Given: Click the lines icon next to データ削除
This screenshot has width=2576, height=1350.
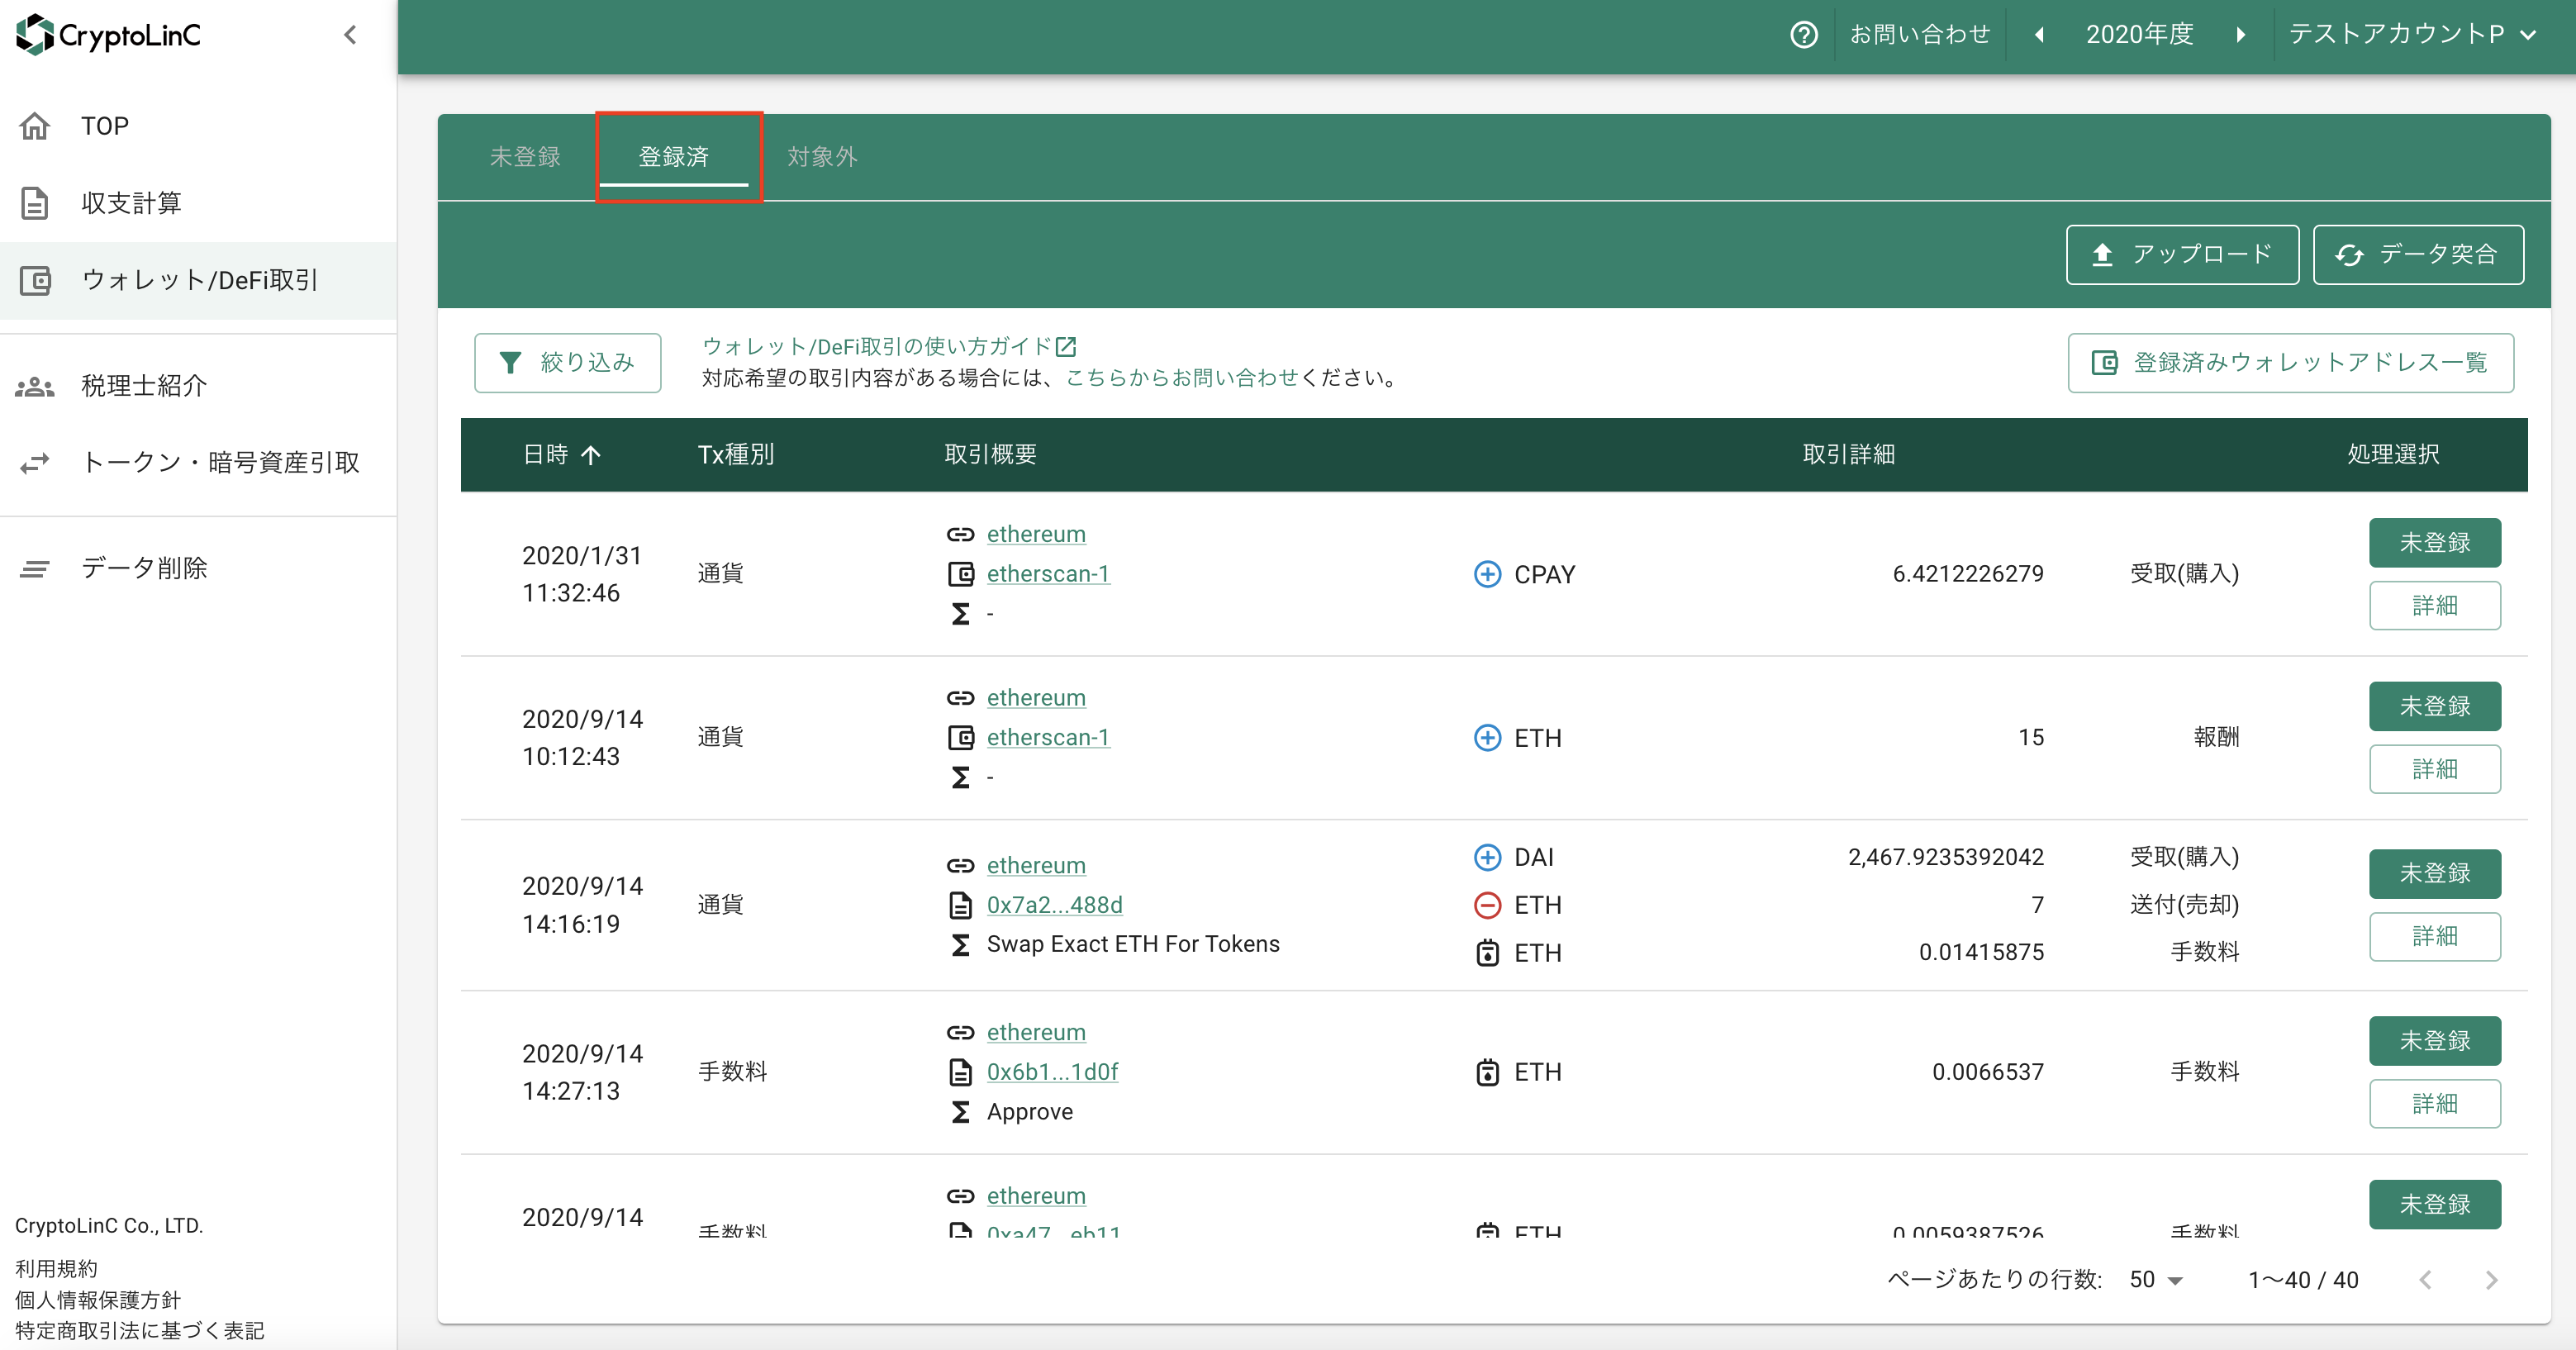Looking at the screenshot, I should (35, 569).
